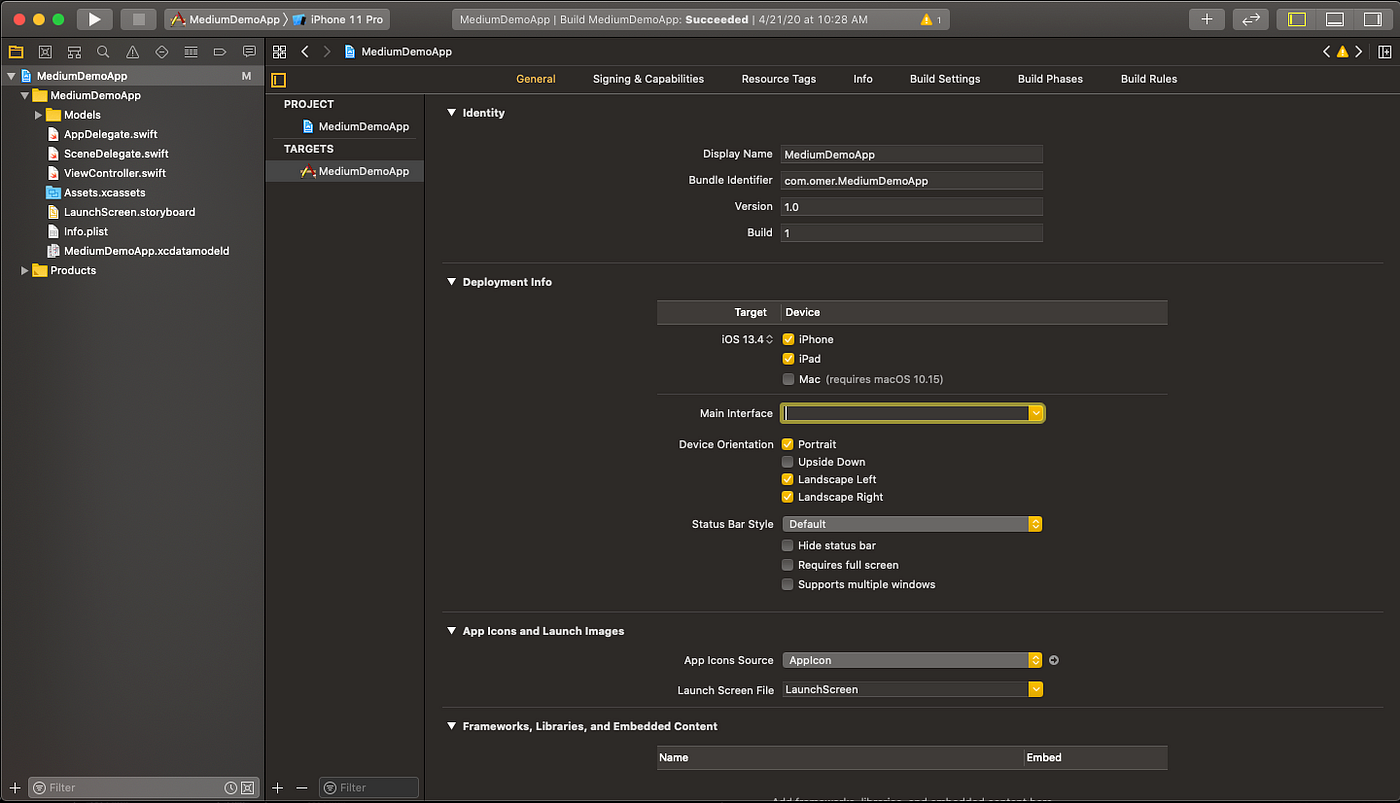This screenshot has width=1400, height=803.
Task: Toggle the right inspector panel visibility
Action: 1374,18
